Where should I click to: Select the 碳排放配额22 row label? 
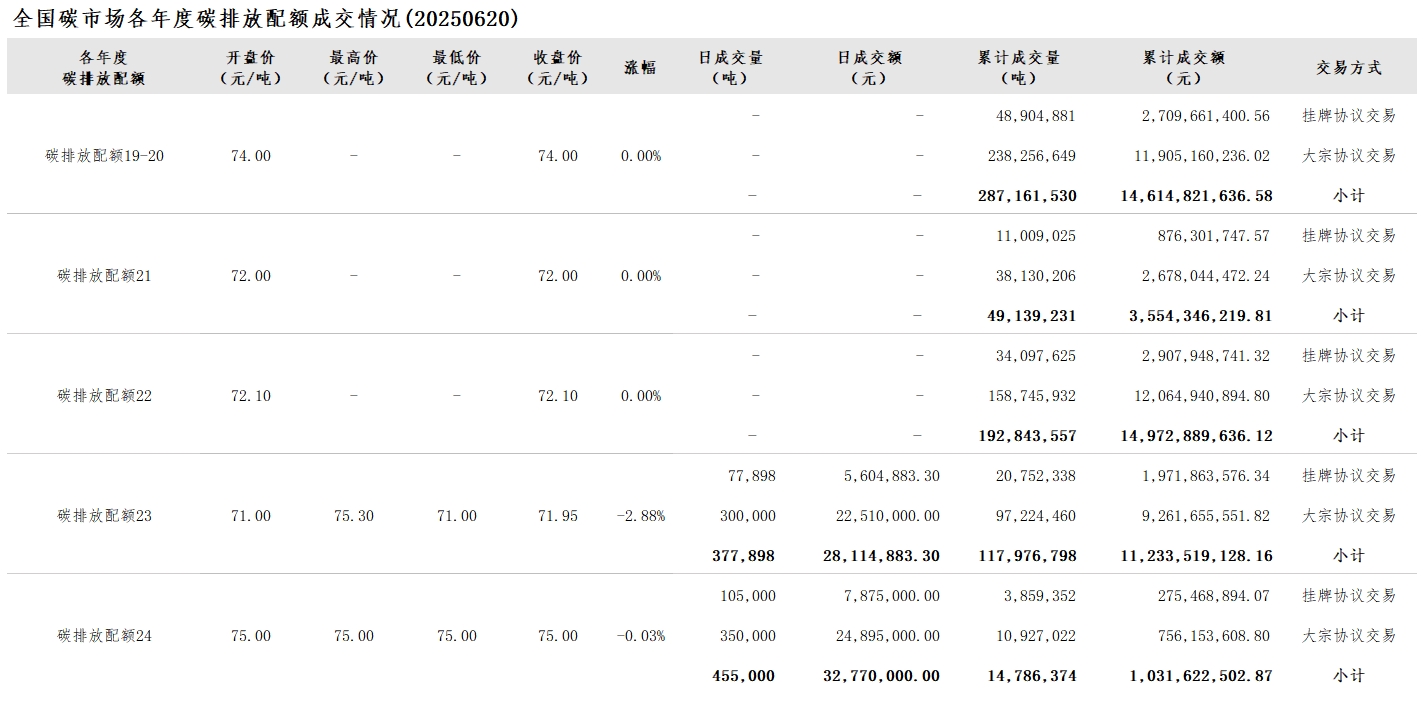[104, 396]
